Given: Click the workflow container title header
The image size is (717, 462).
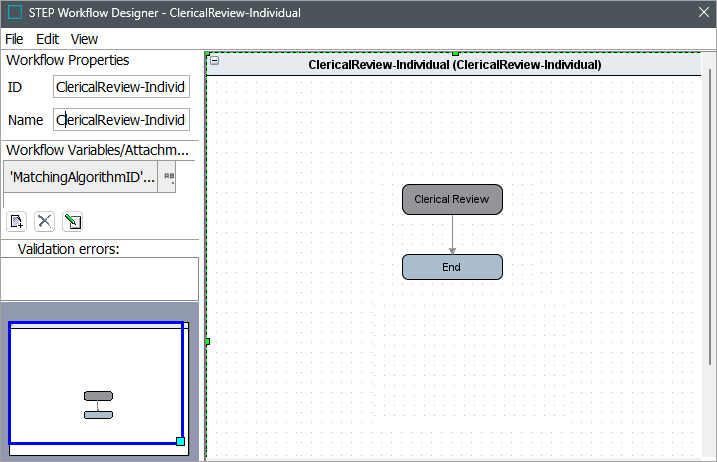Looking at the screenshot, I should click(x=455, y=64).
